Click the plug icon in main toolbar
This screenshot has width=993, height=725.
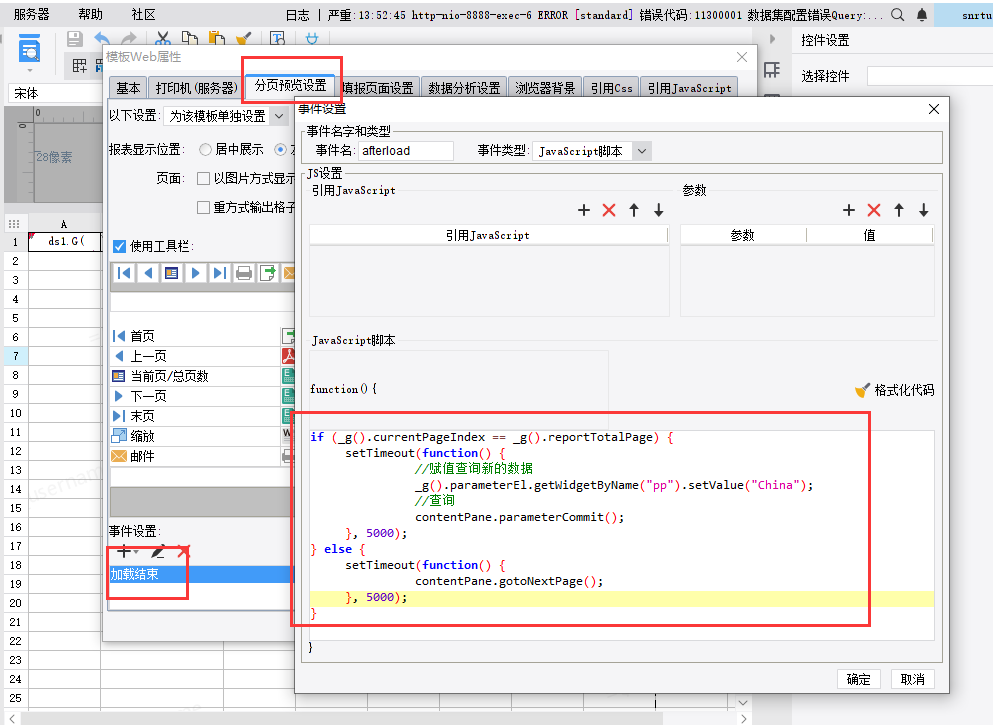tap(312, 39)
